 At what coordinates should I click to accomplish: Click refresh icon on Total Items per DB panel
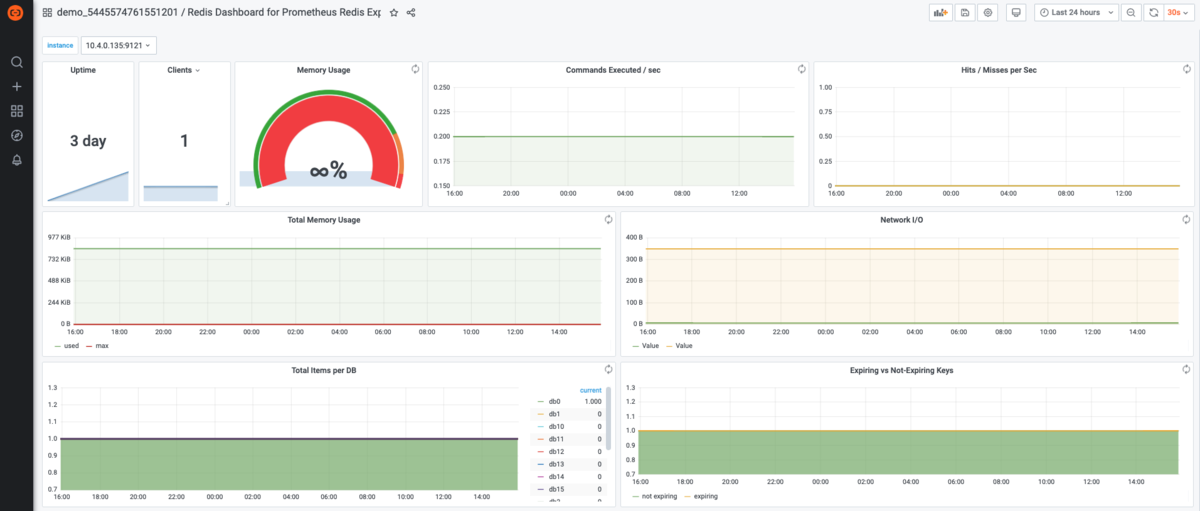pos(608,370)
